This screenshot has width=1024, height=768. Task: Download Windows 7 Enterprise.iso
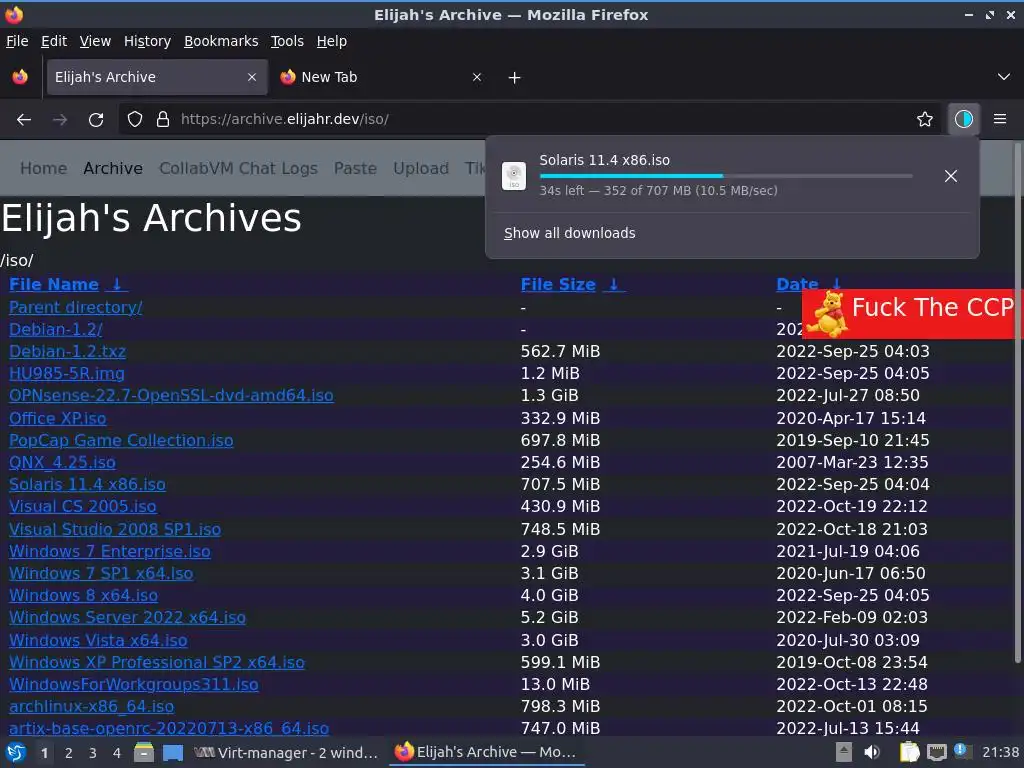pyautogui.click(x=110, y=551)
